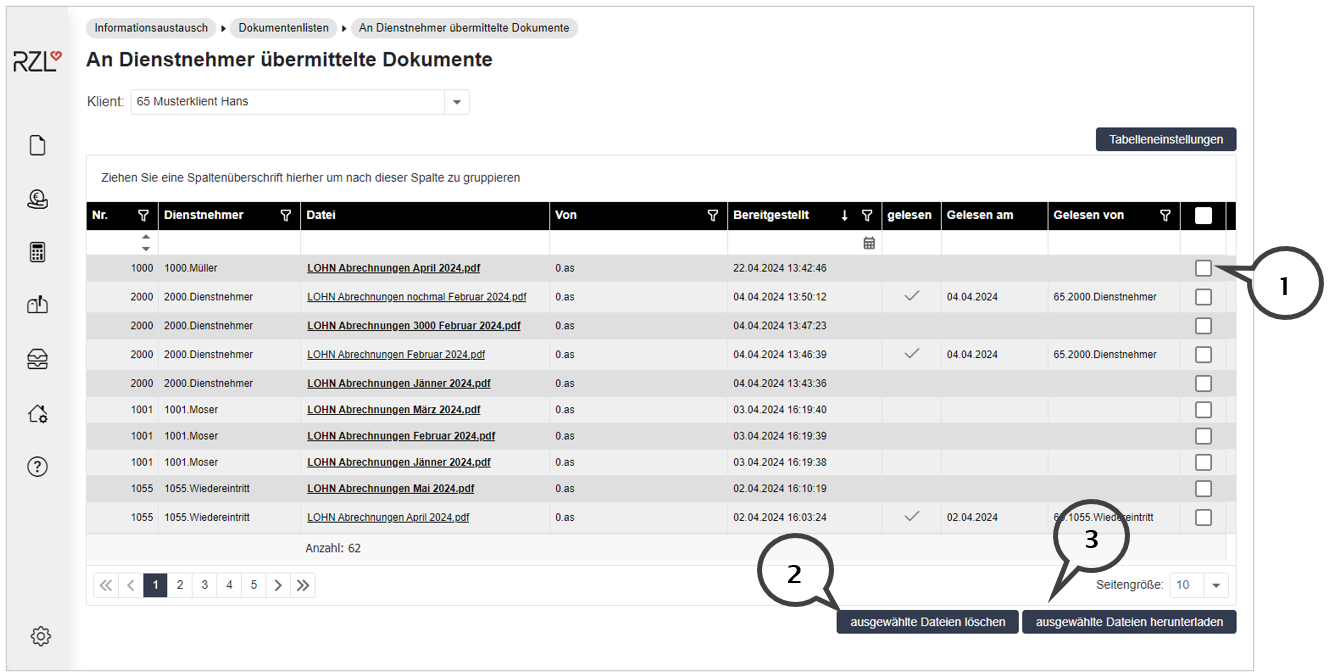
Task: Toggle the select-all checkbox in table header
Action: point(1203,215)
